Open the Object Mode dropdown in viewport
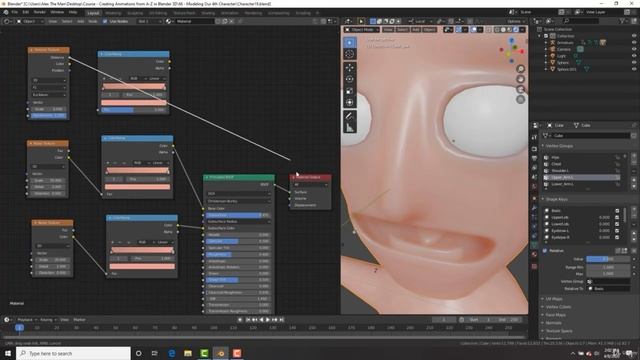The width and height of the screenshot is (640, 360). pos(362,30)
